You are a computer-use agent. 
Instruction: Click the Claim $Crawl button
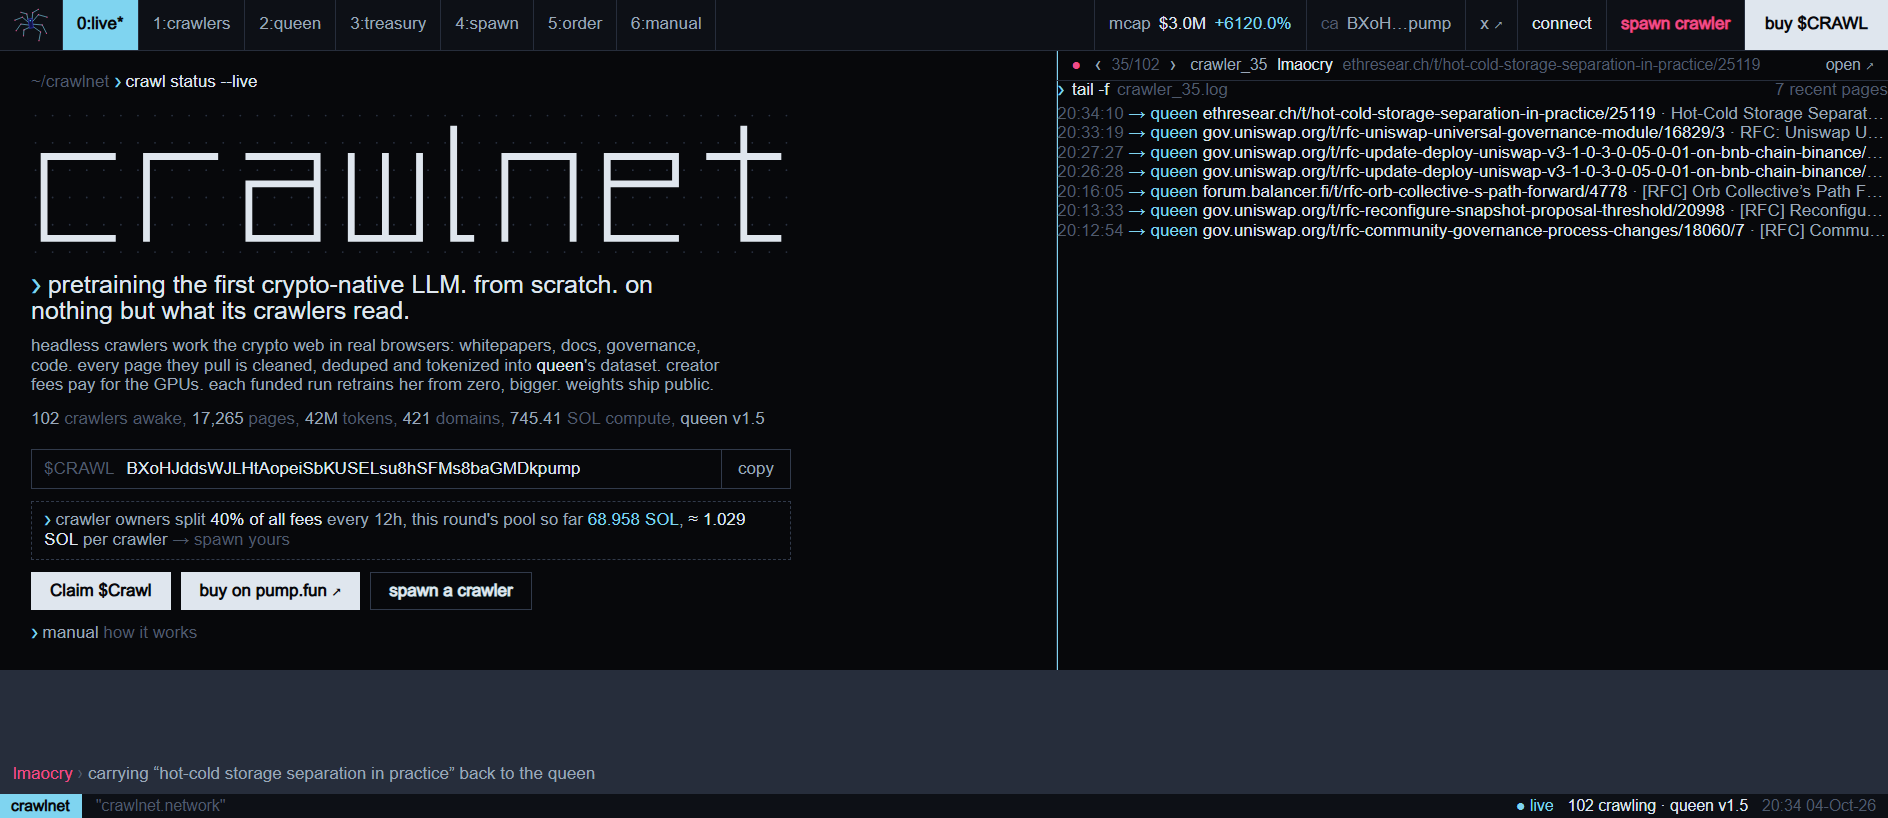101,591
